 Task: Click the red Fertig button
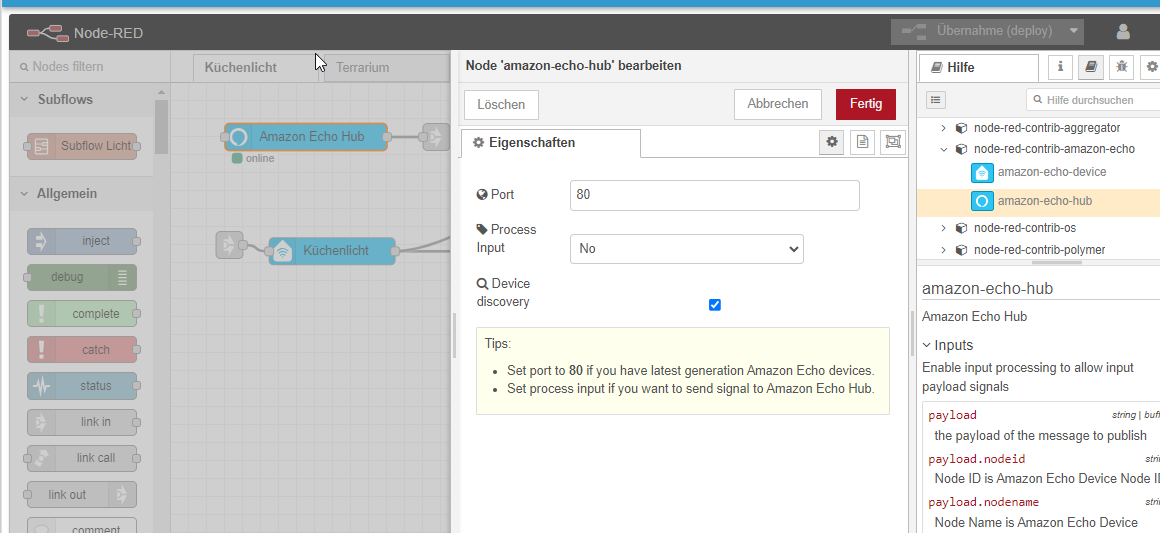[866, 104]
